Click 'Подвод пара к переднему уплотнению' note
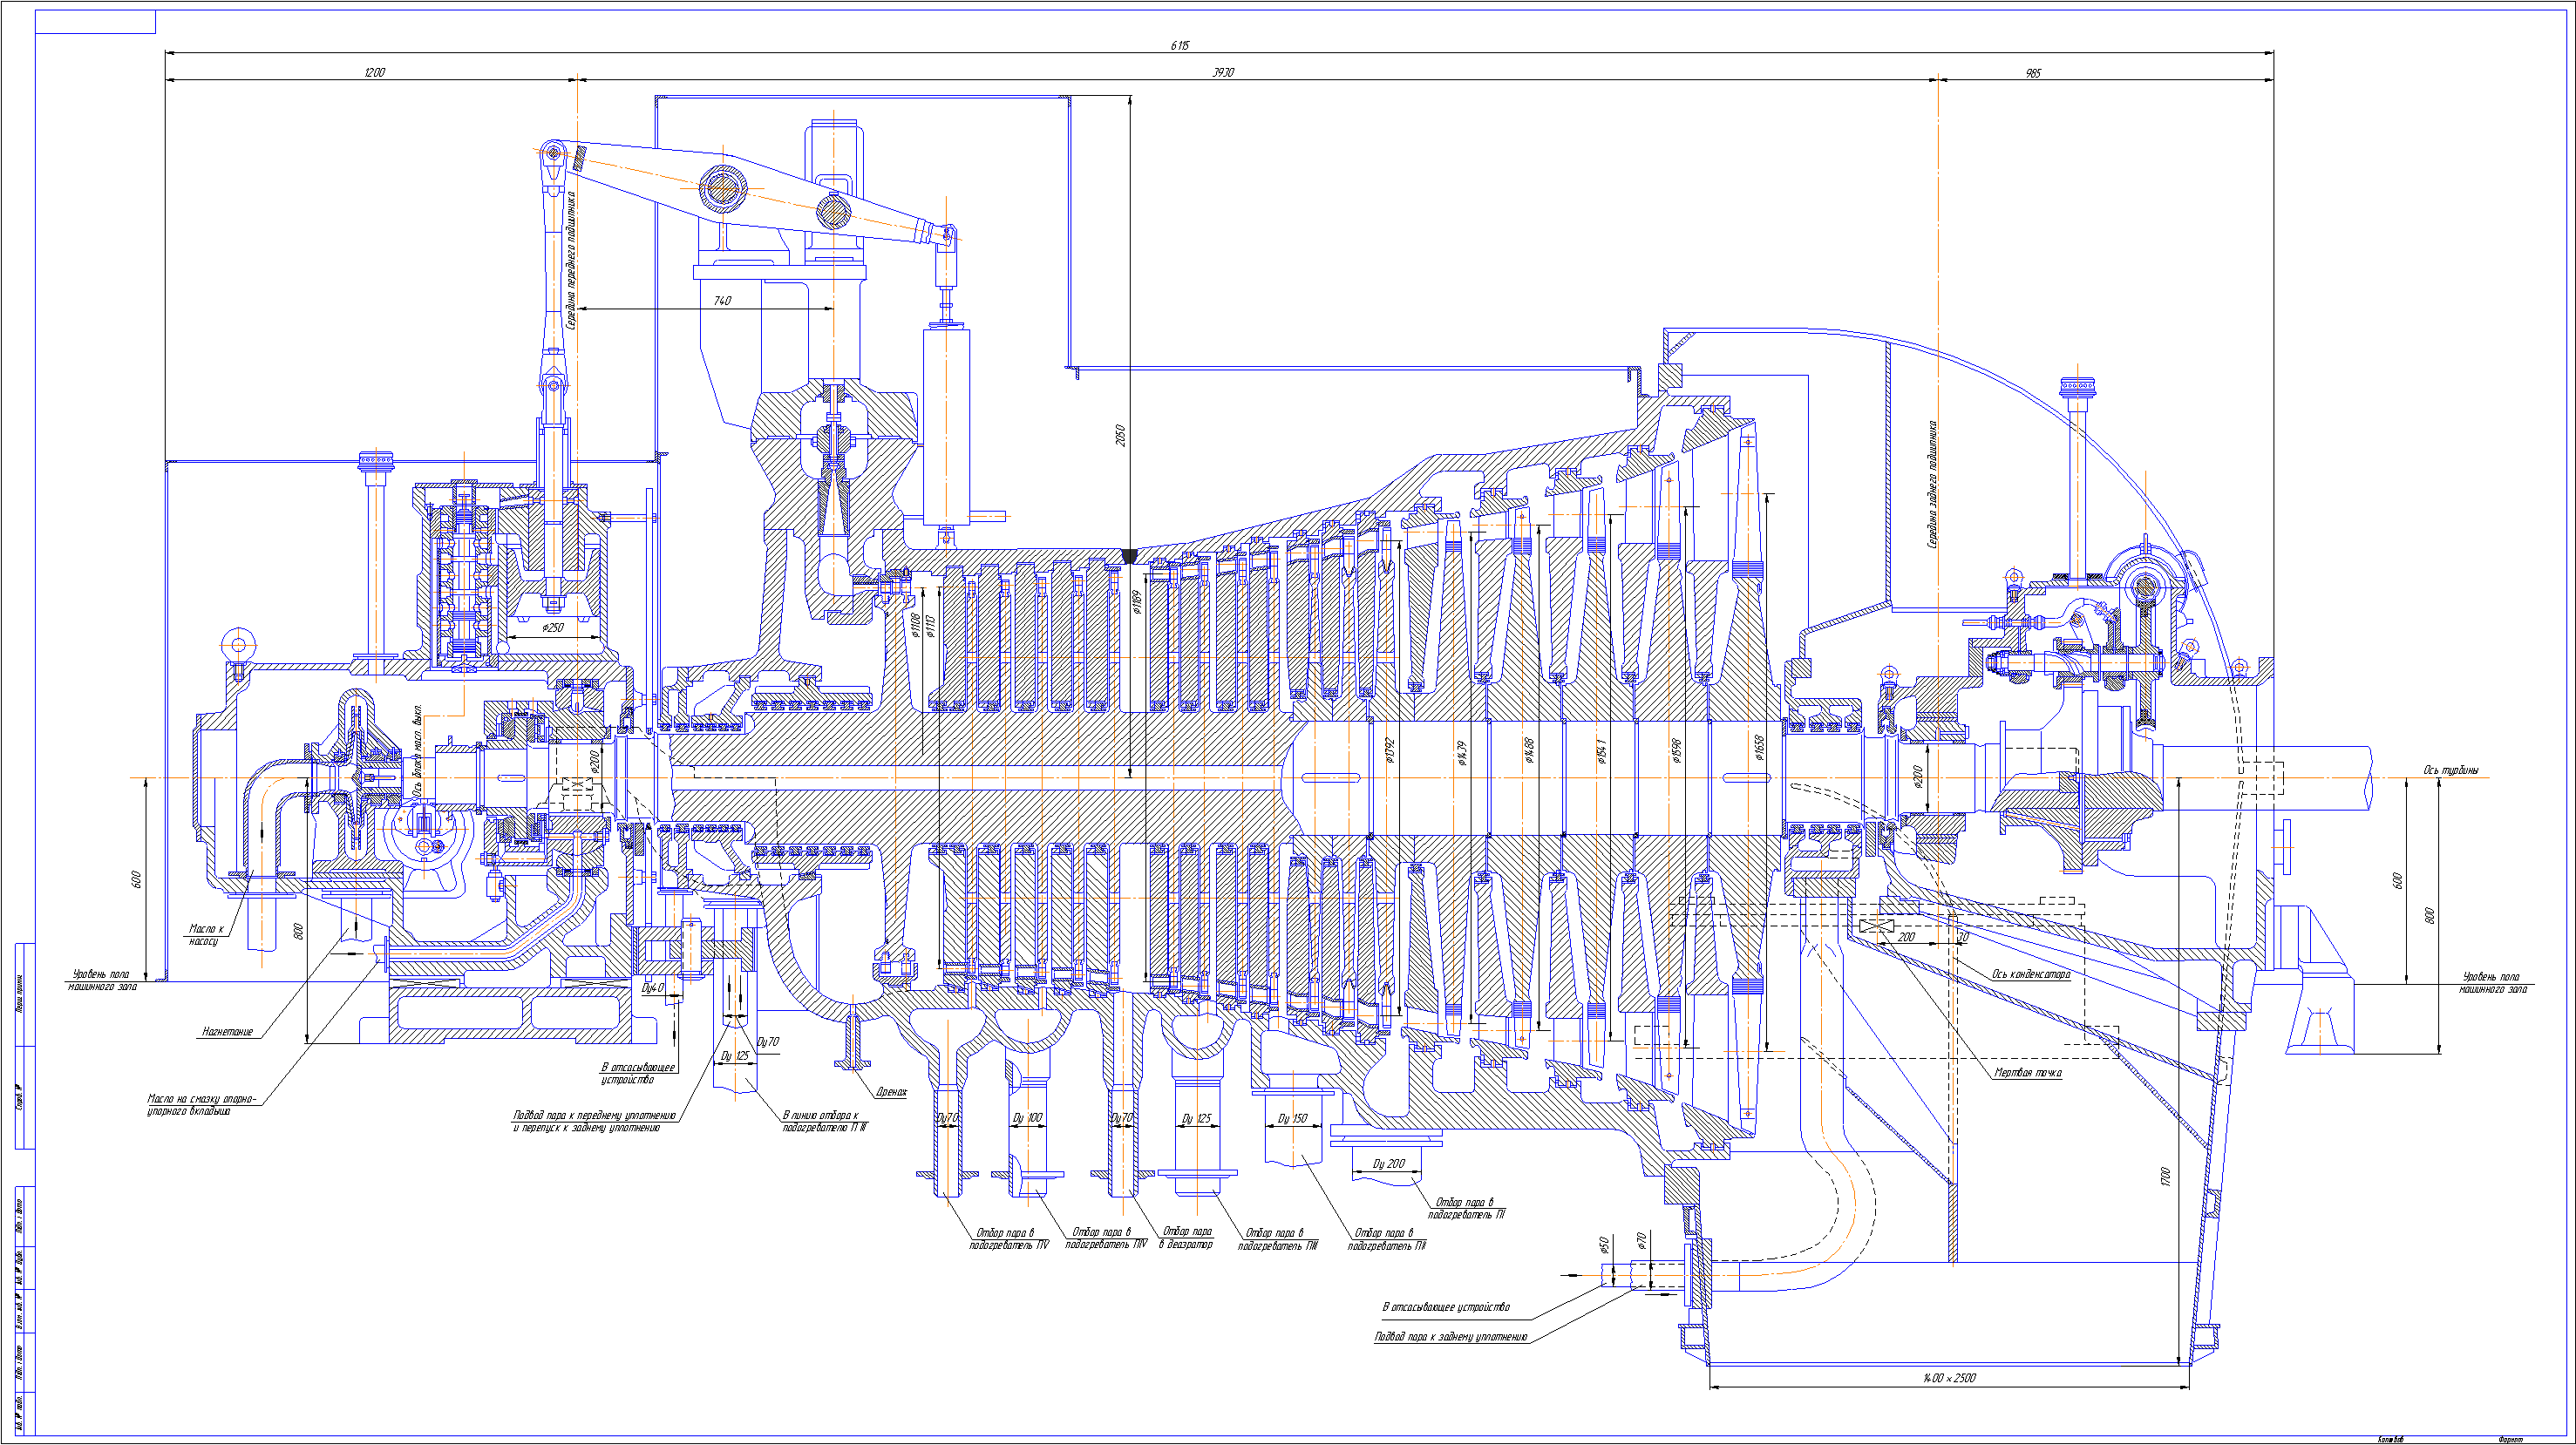This screenshot has height=1445, width=2576. point(594,1115)
